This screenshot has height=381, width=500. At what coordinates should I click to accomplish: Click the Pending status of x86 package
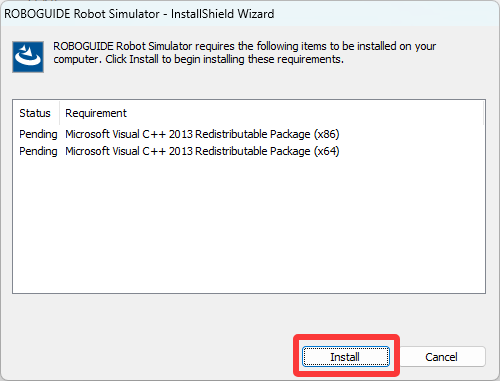point(38,134)
